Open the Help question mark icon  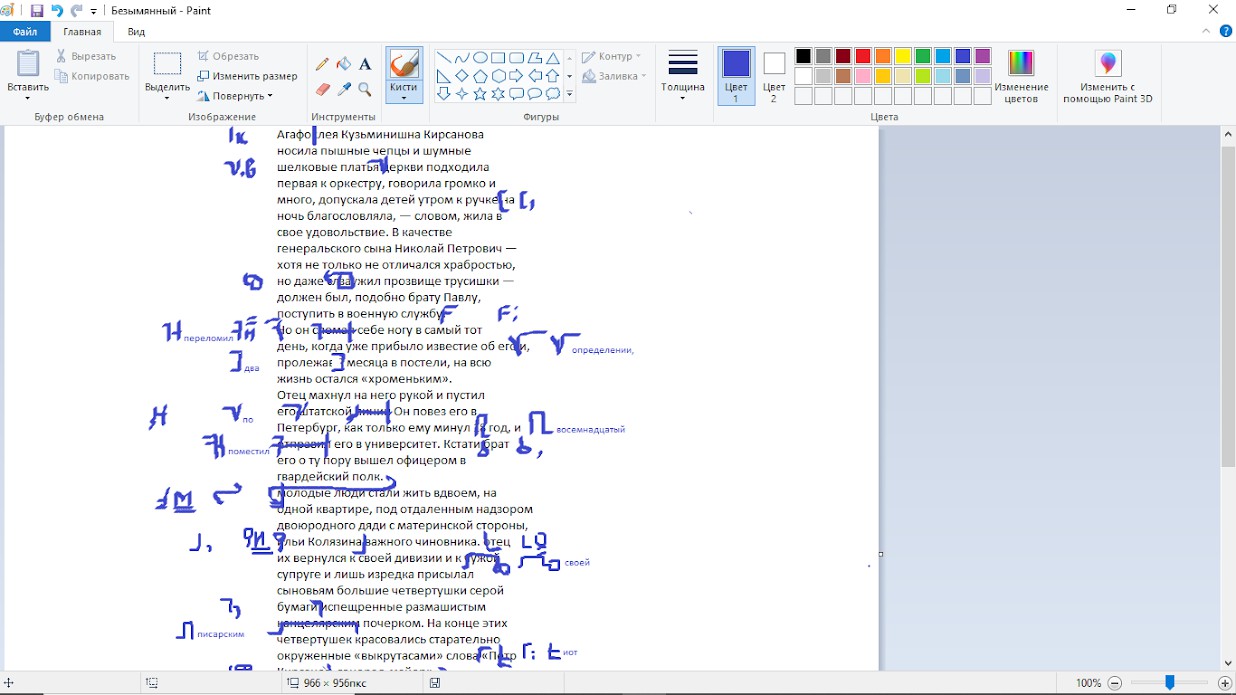pos(1225,32)
